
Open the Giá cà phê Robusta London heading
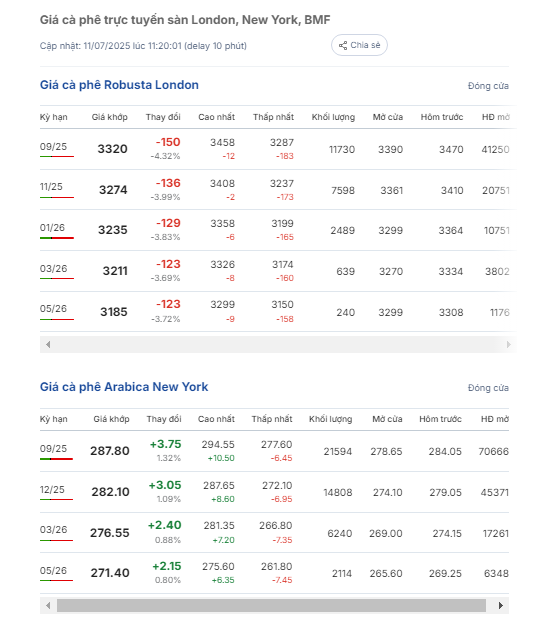point(119,85)
